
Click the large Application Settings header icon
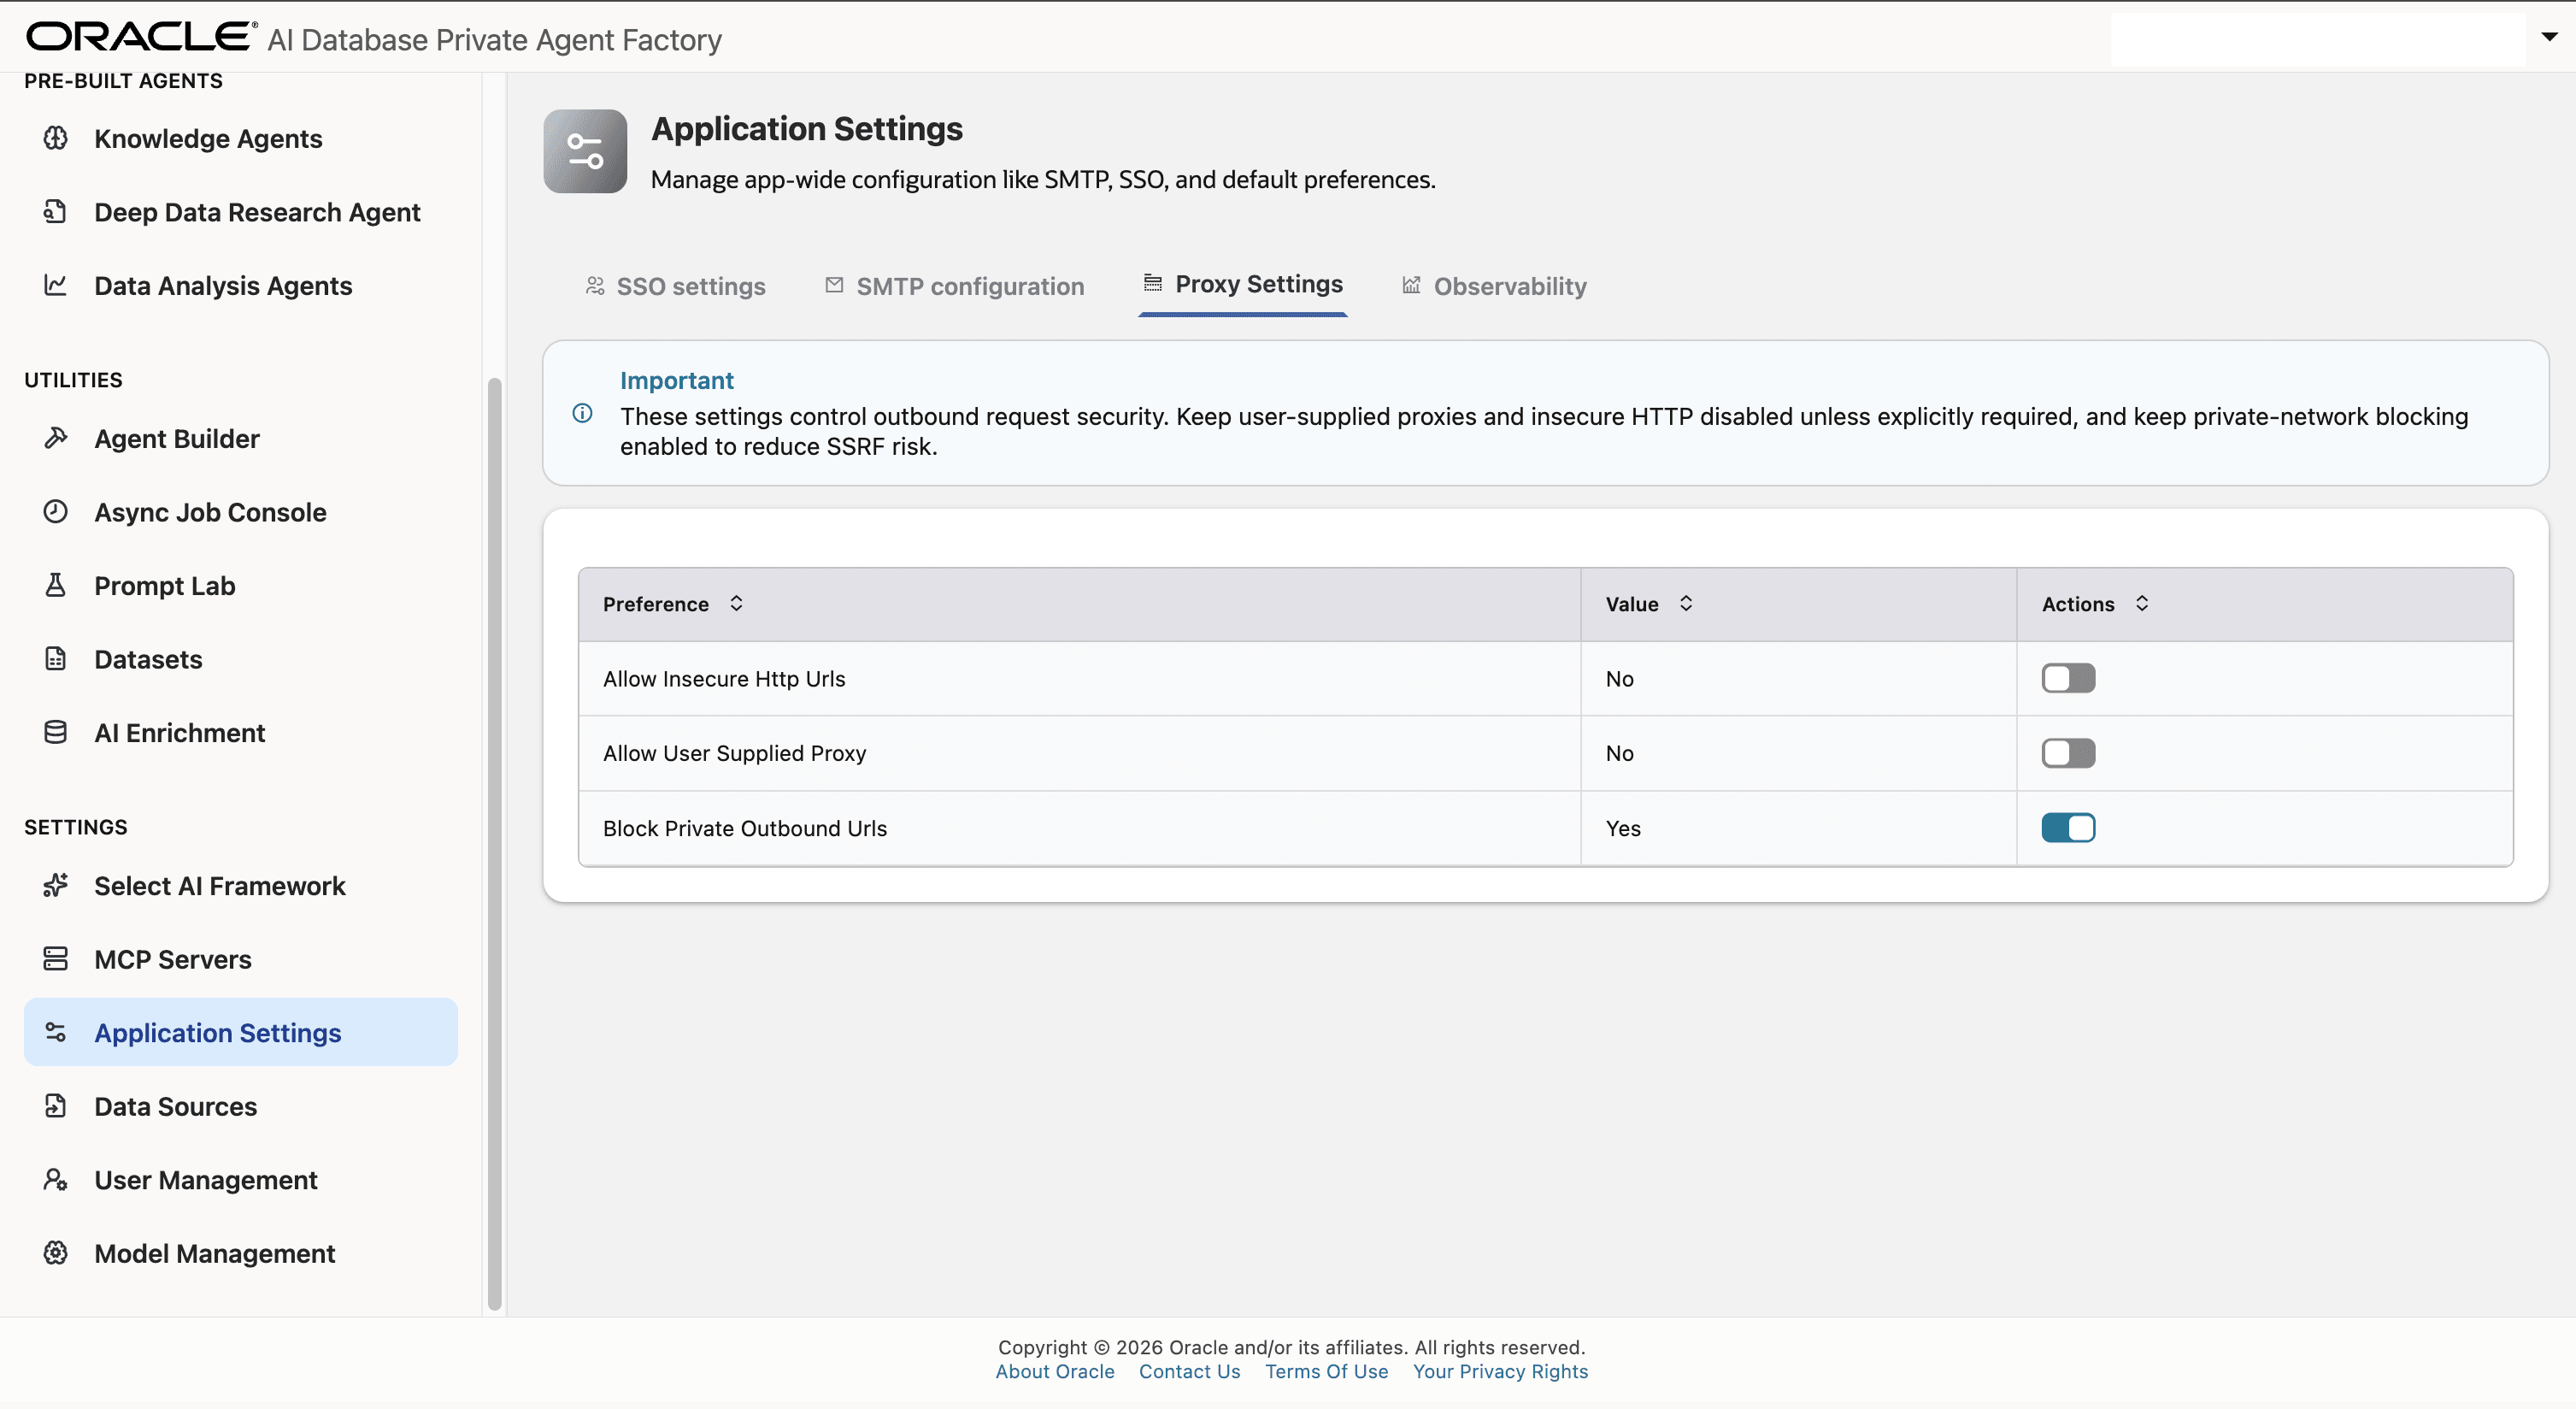click(x=585, y=151)
